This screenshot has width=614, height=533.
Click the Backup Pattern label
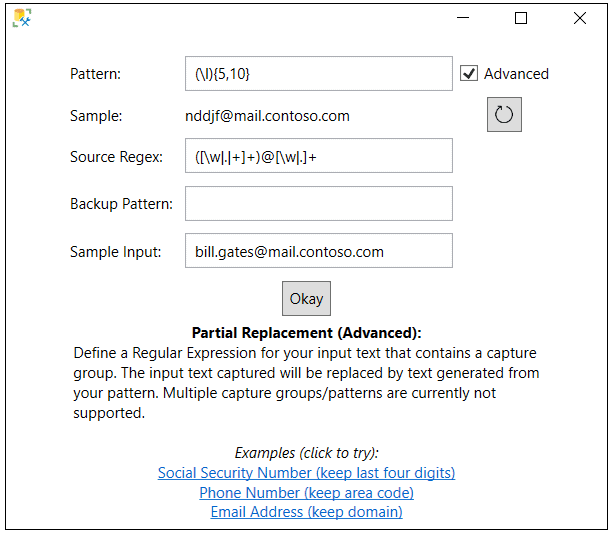121,204
